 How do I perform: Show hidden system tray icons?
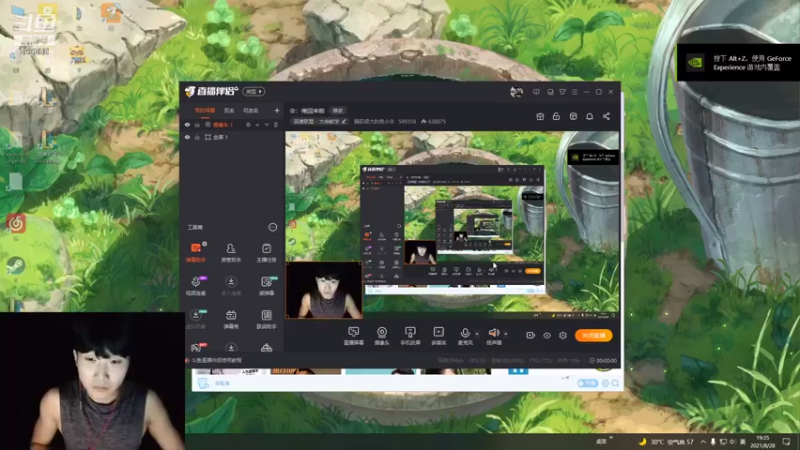pos(703,441)
